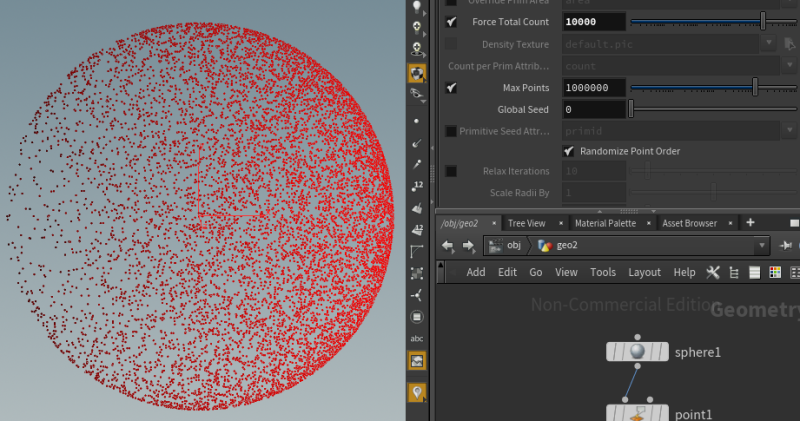The height and width of the screenshot is (421, 800).
Task: Disable Randomize Point Order checkbox
Action: [569, 151]
